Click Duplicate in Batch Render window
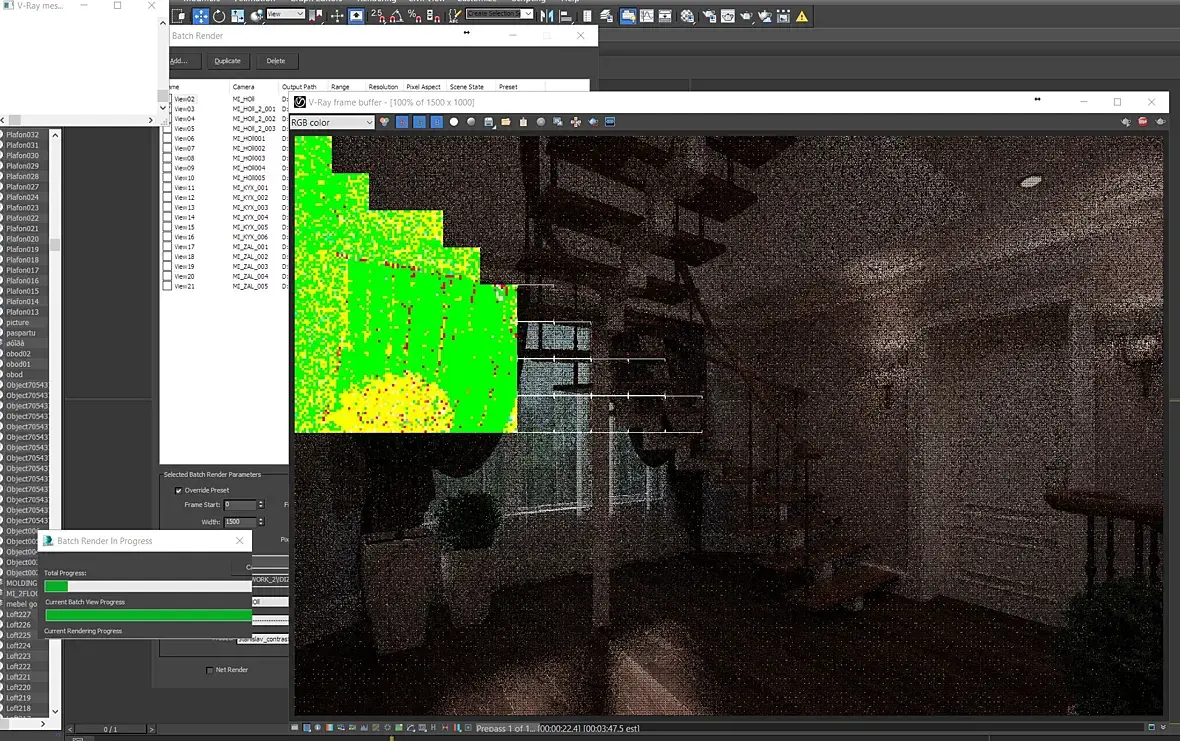This screenshot has width=1180, height=741. click(227, 61)
